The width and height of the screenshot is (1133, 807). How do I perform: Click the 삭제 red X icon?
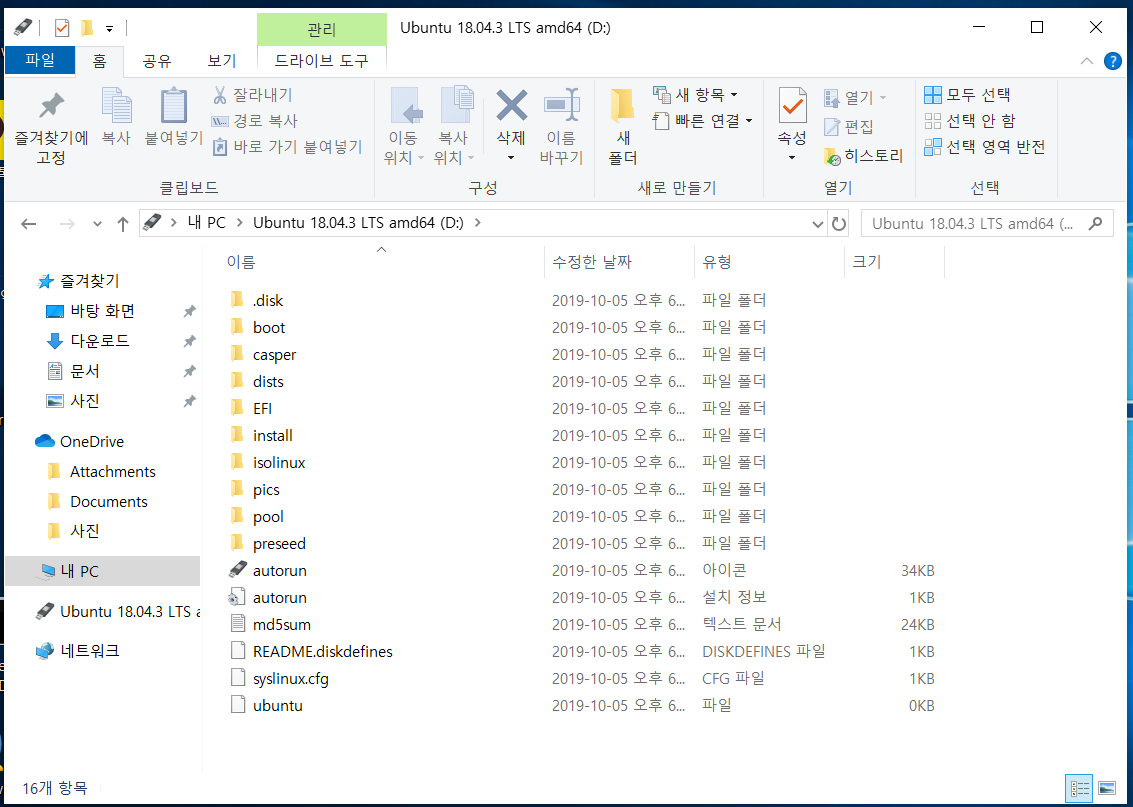coord(511,105)
